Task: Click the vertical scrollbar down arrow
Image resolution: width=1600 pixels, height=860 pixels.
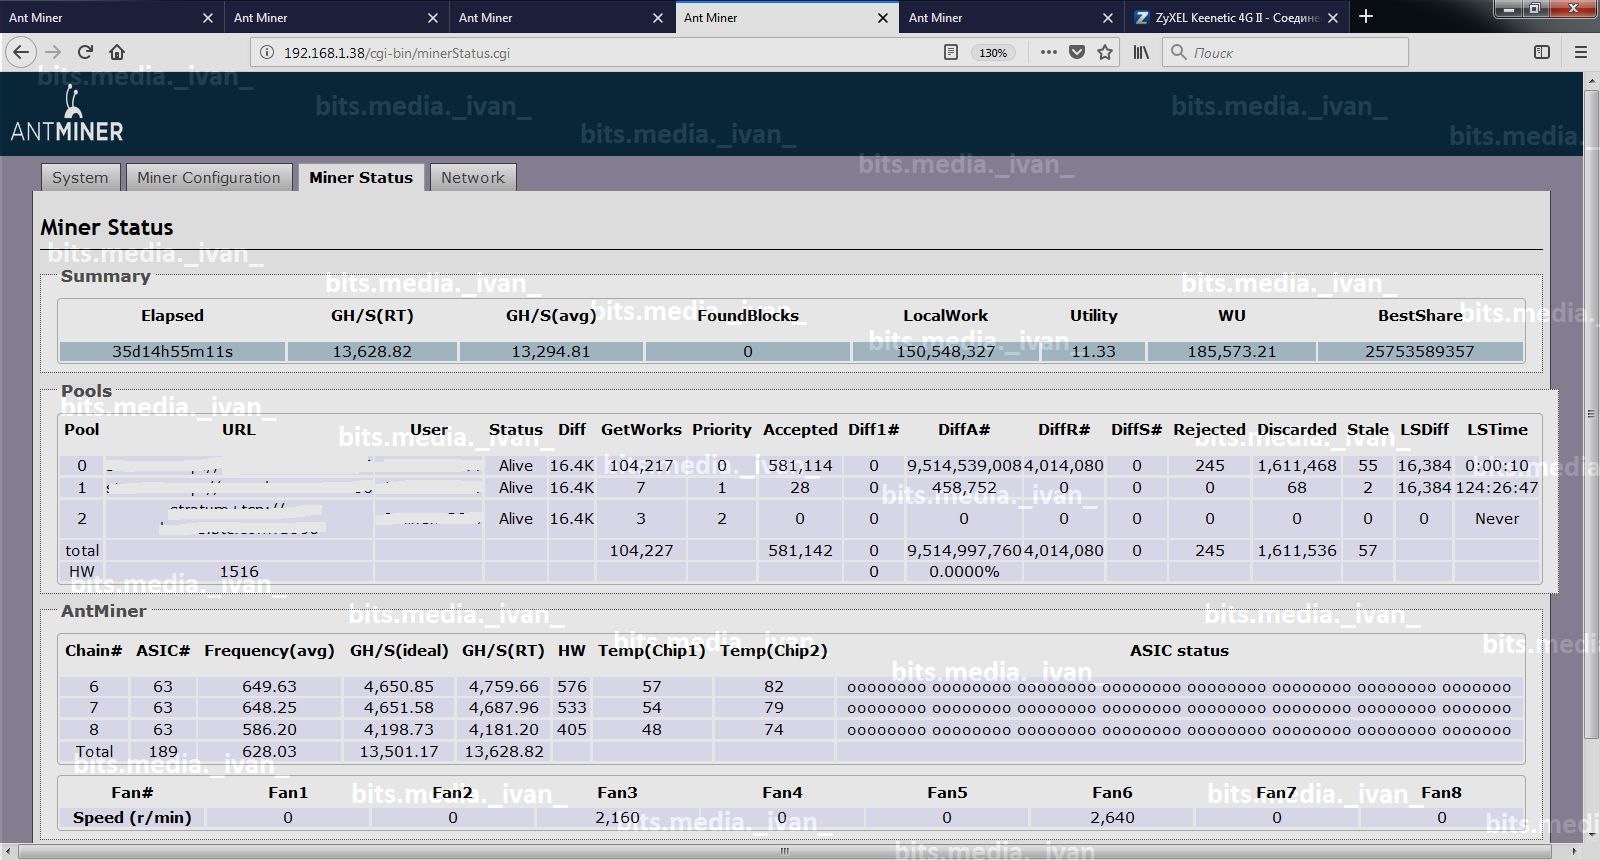Action: pos(1590,836)
